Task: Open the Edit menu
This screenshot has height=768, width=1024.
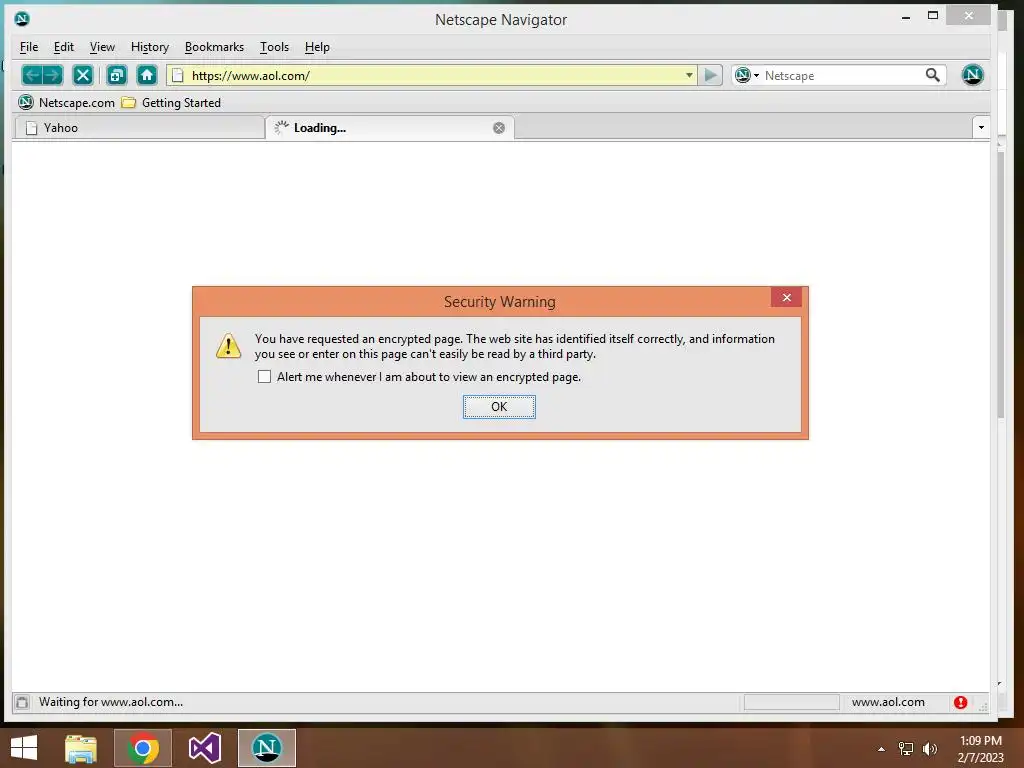Action: pos(63,47)
